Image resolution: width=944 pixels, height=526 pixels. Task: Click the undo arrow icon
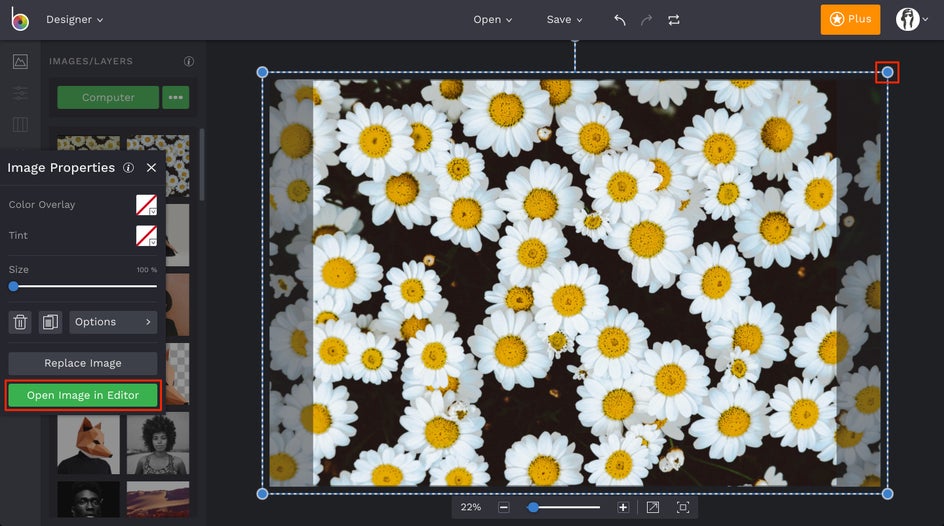tap(620, 20)
